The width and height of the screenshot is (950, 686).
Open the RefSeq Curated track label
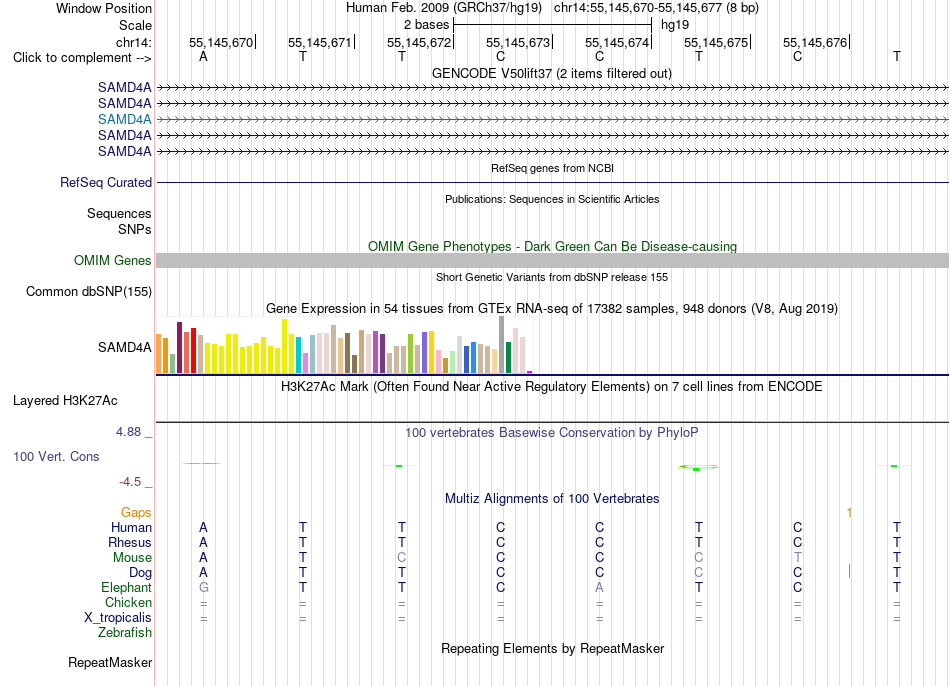coord(105,182)
